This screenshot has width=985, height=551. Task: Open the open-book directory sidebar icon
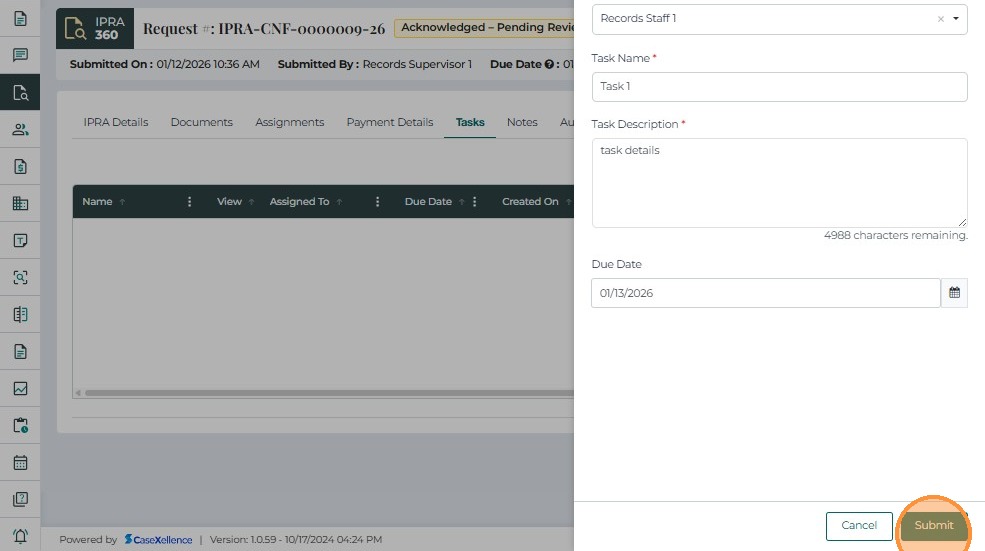[x=20, y=314]
